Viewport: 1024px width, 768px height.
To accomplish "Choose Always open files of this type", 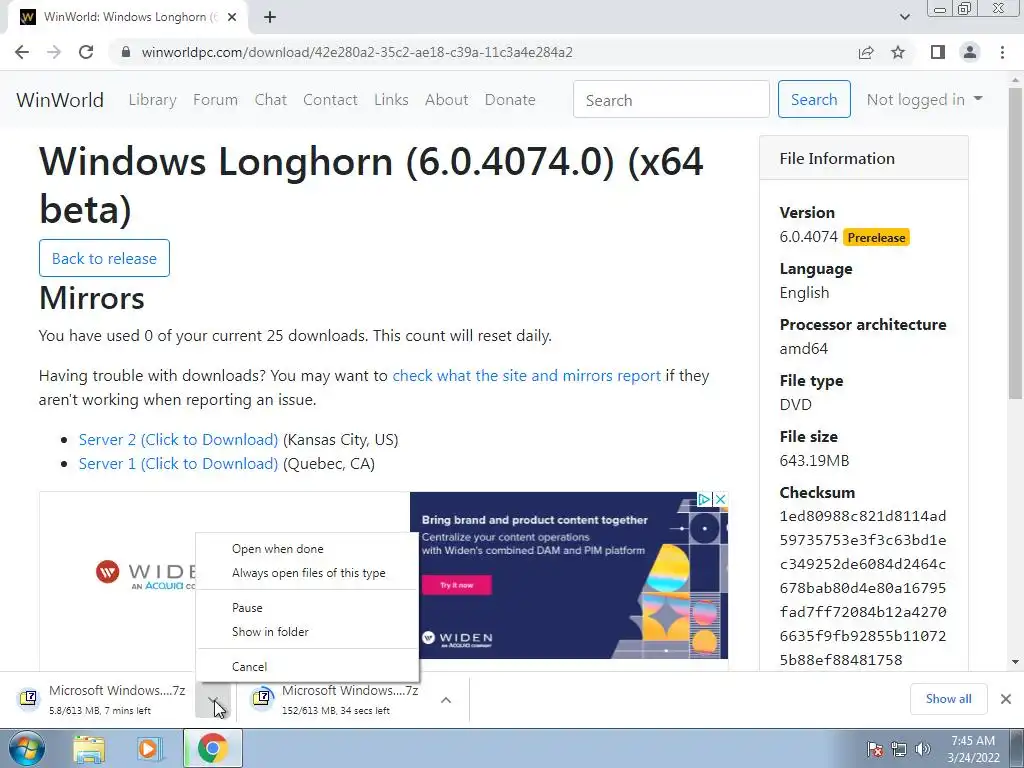I will [x=307, y=573].
